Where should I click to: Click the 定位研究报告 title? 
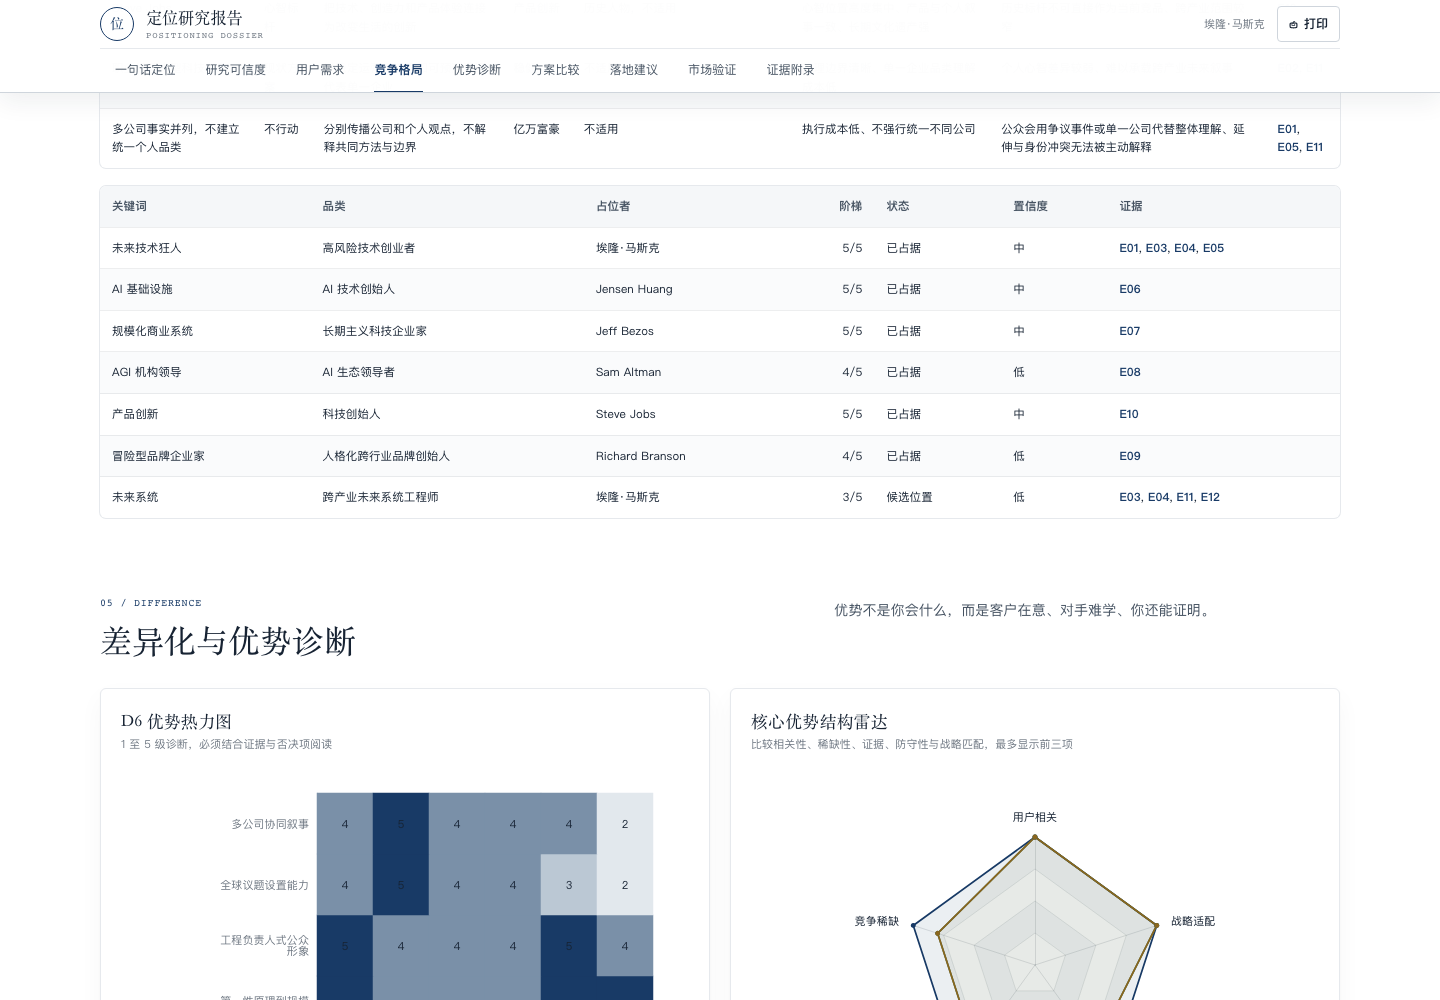(194, 18)
